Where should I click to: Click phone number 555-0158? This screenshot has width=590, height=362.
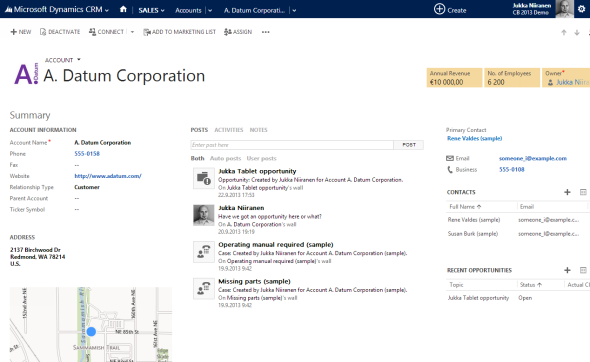[87, 154]
